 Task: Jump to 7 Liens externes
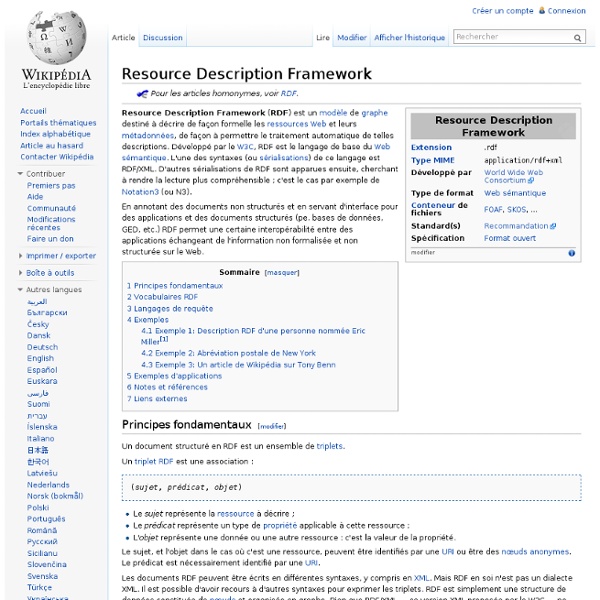click(157, 399)
